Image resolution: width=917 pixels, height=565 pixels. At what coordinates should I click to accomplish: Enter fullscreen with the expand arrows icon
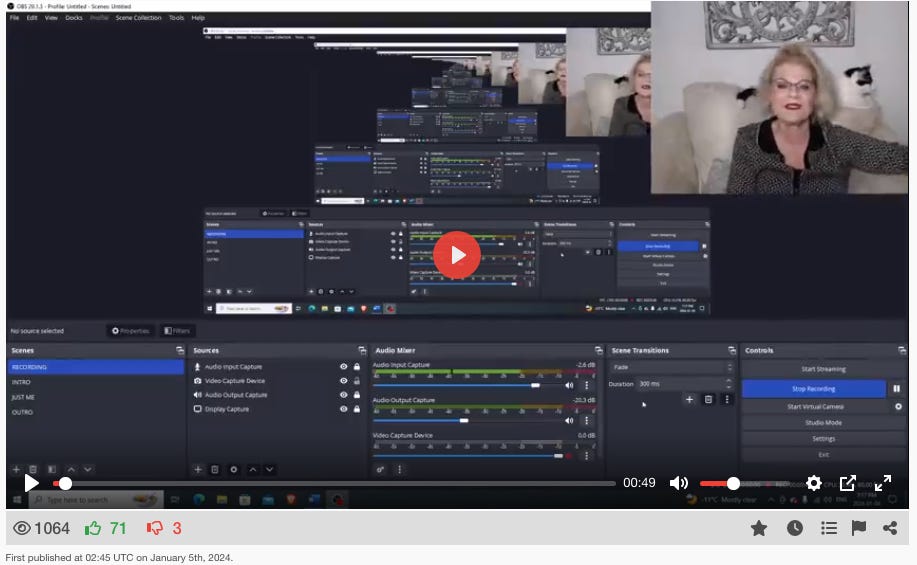(x=882, y=483)
